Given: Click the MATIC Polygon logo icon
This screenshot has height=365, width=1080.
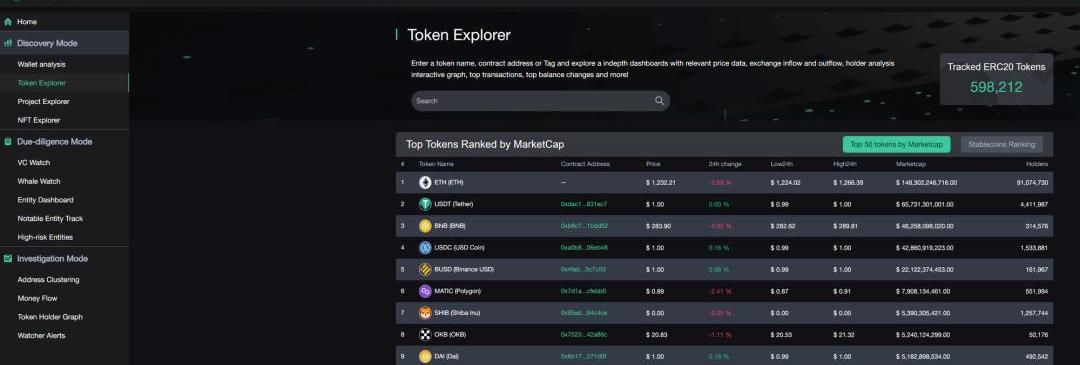Looking at the screenshot, I should click(425, 291).
